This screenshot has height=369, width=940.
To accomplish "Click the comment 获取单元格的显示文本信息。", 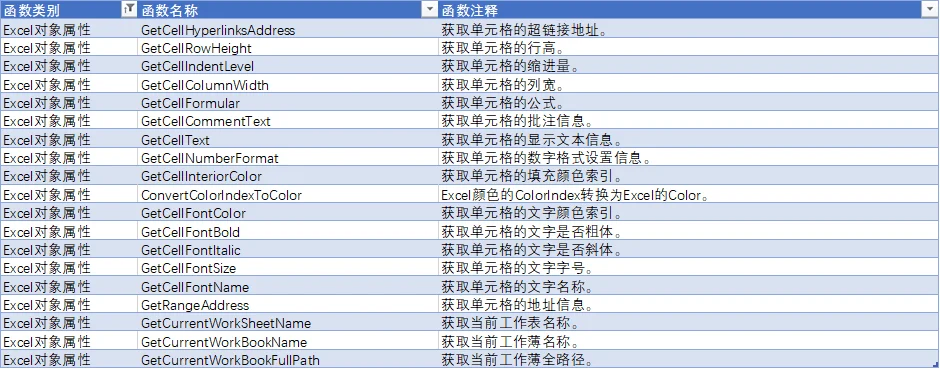I will click(531, 140).
